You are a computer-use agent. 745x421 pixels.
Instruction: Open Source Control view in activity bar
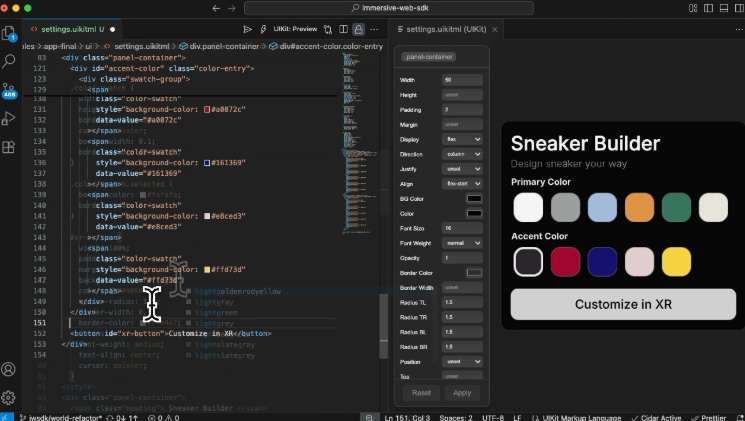[10, 89]
